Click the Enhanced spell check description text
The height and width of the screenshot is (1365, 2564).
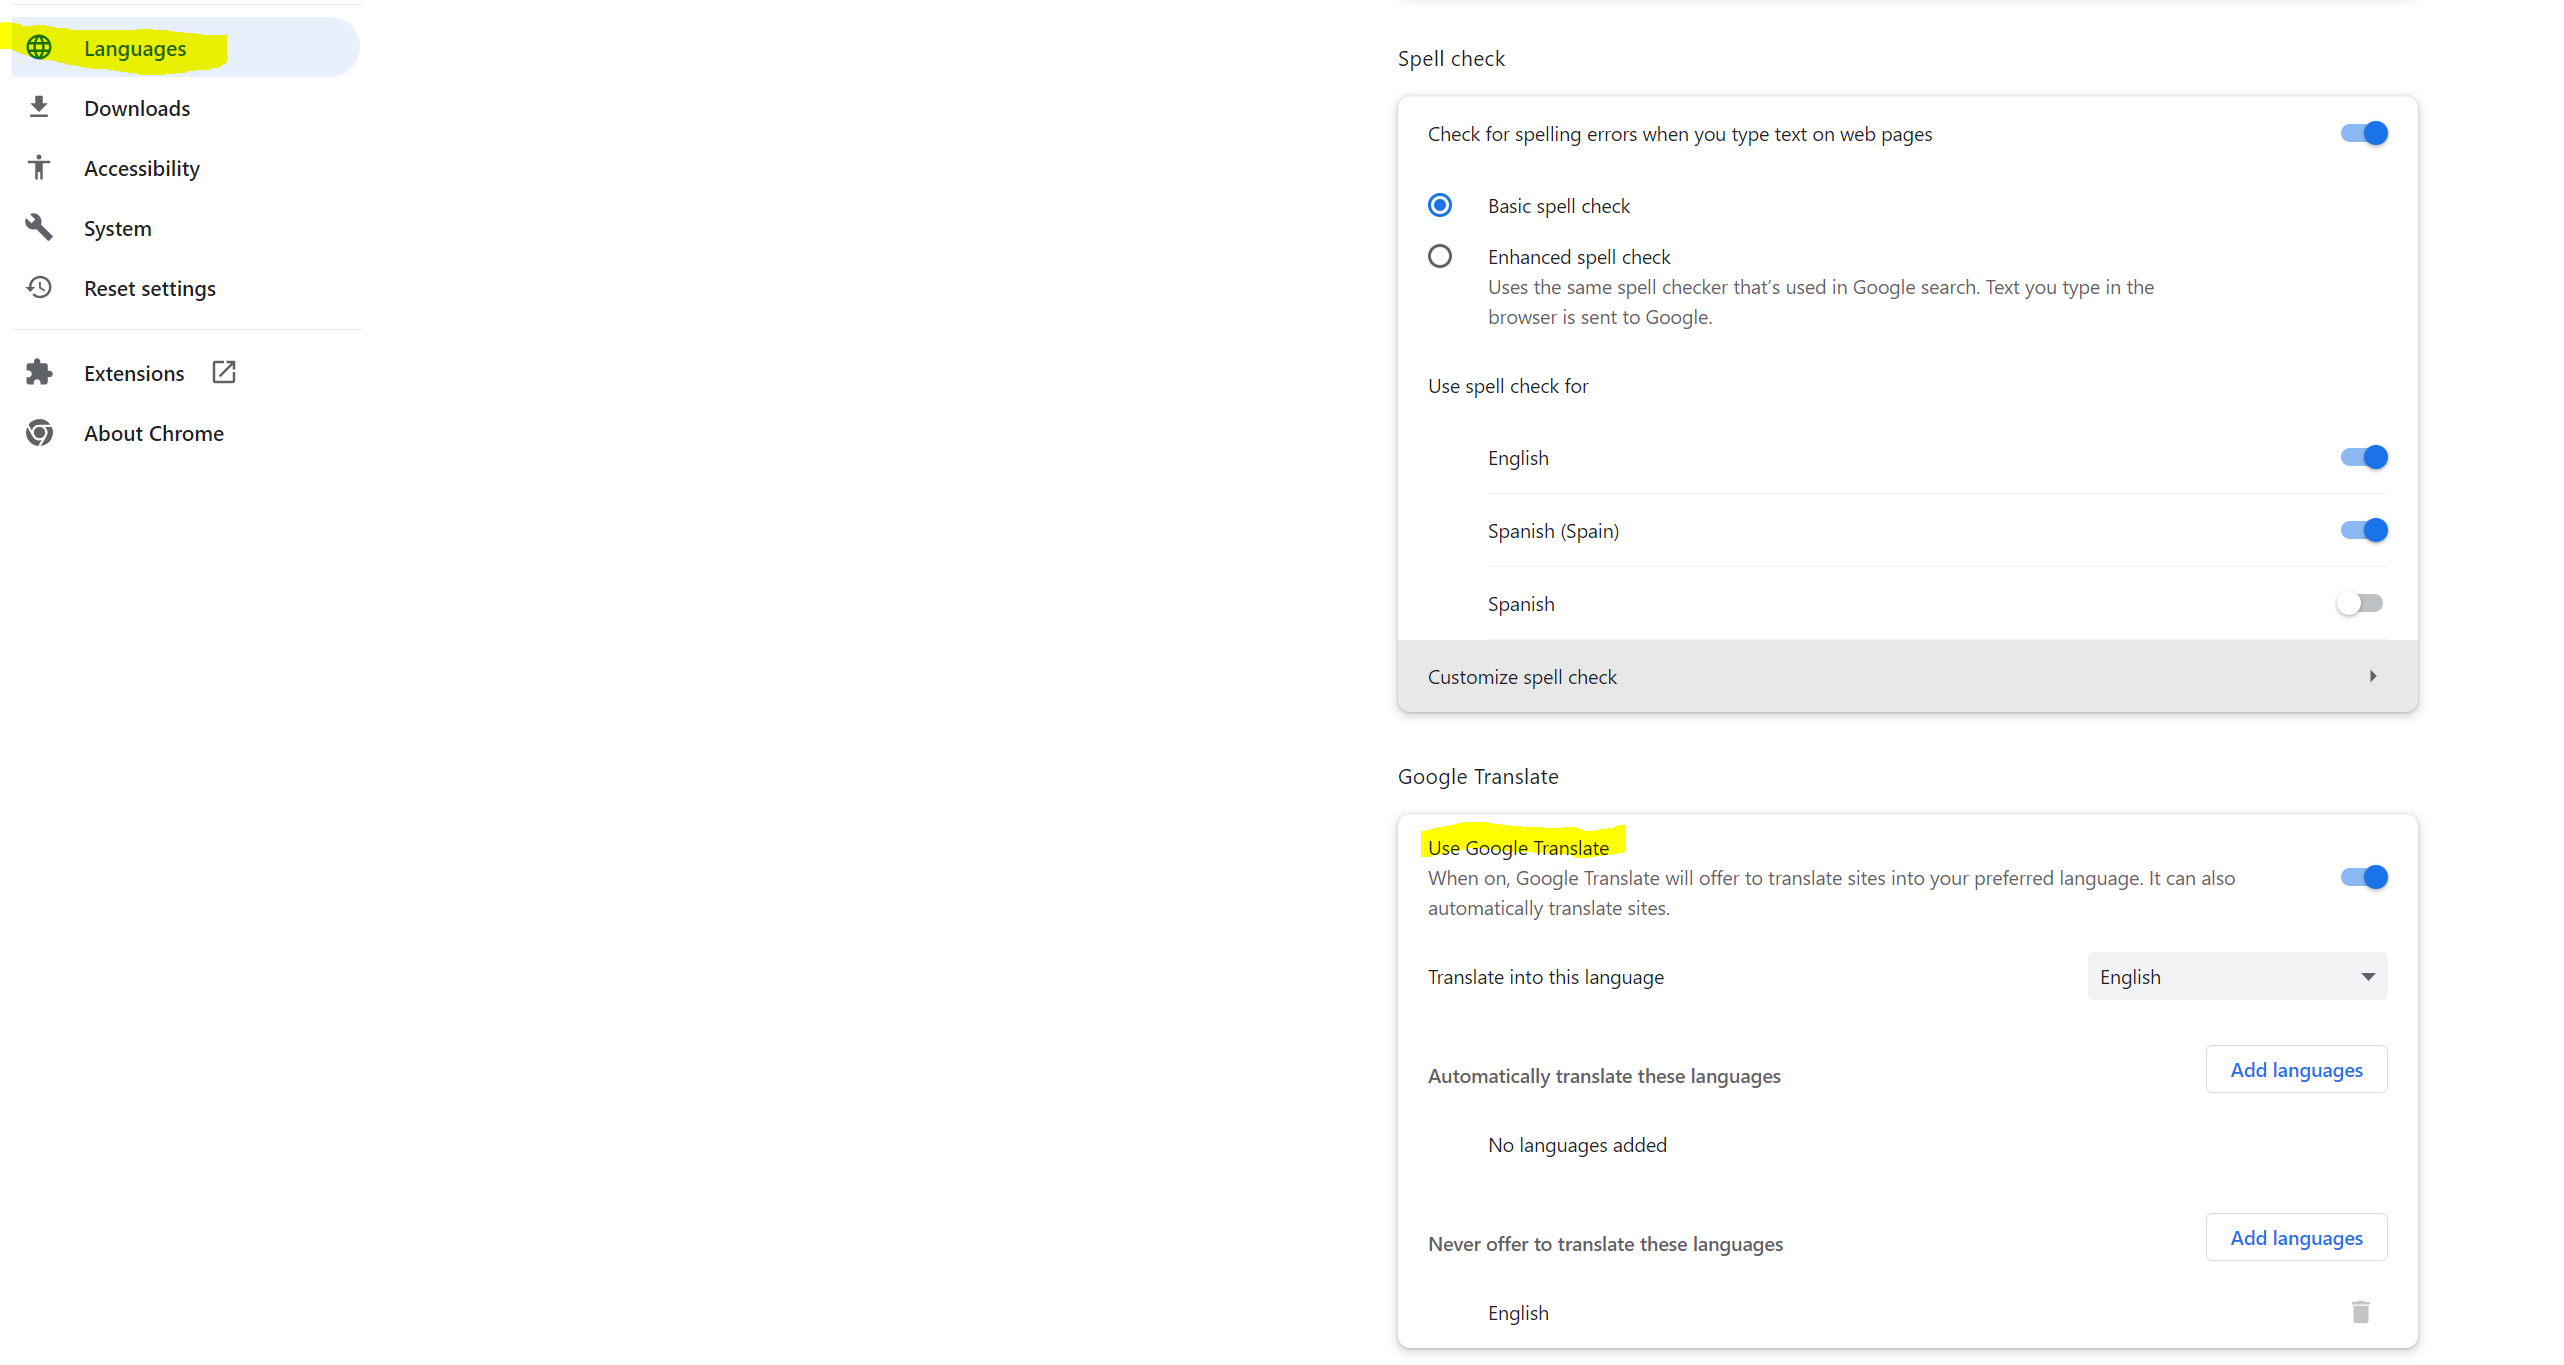[1821, 302]
